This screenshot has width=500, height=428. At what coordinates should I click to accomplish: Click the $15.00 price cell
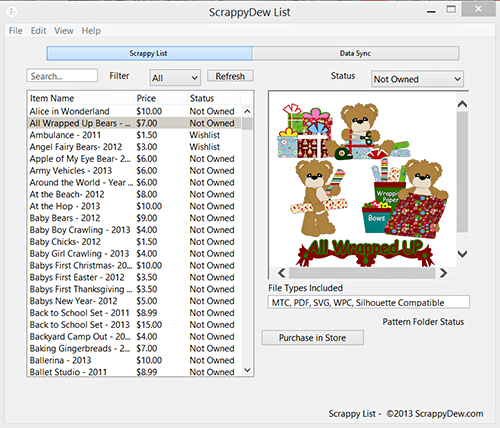point(149,325)
